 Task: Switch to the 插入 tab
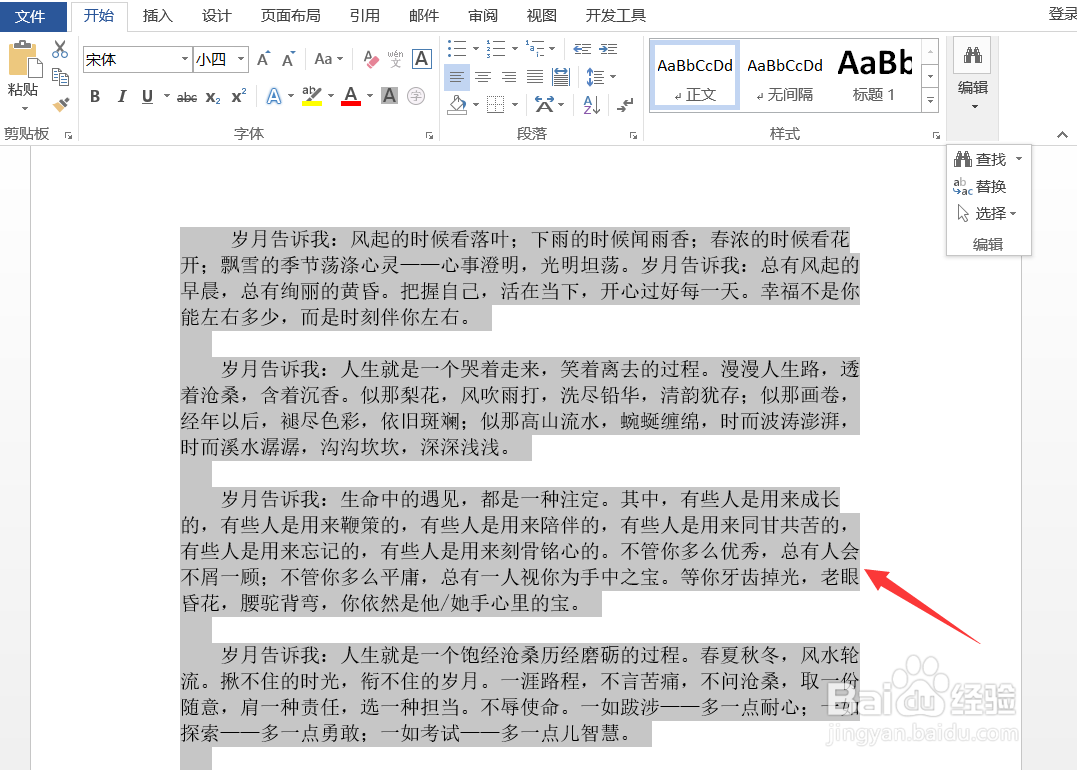157,16
